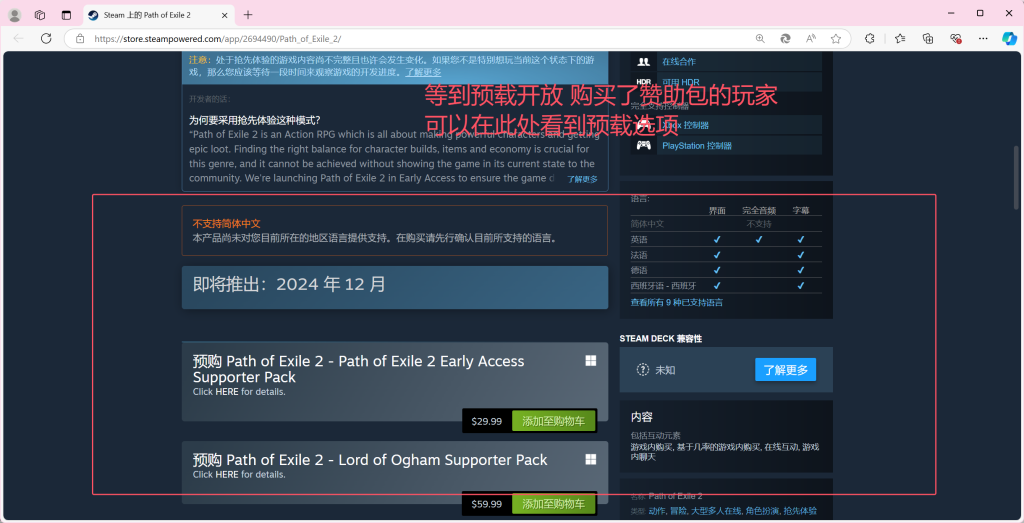
Task: Open a new browser tab
Action: pos(248,15)
